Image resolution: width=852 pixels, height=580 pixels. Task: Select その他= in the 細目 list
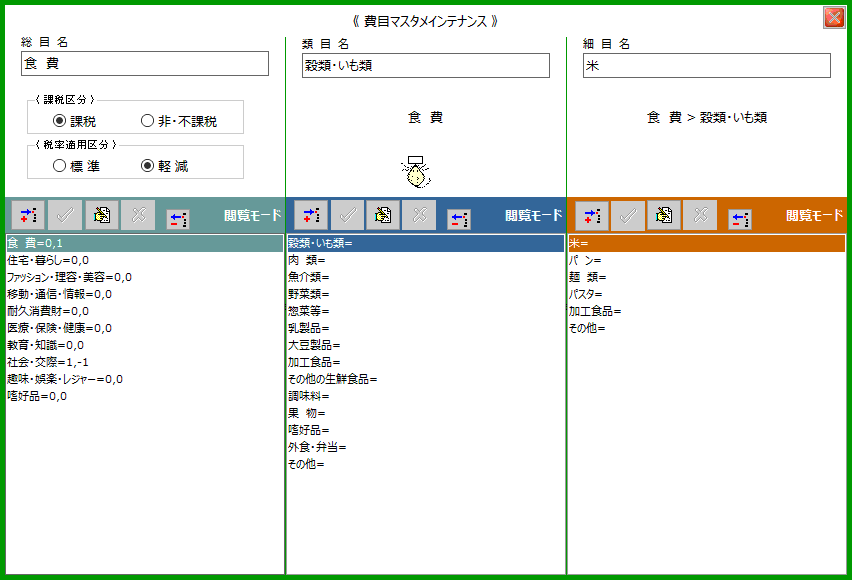click(707, 328)
